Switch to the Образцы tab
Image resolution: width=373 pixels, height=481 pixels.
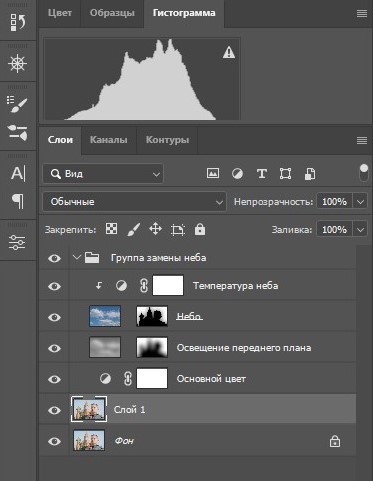(x=112, y=13)
